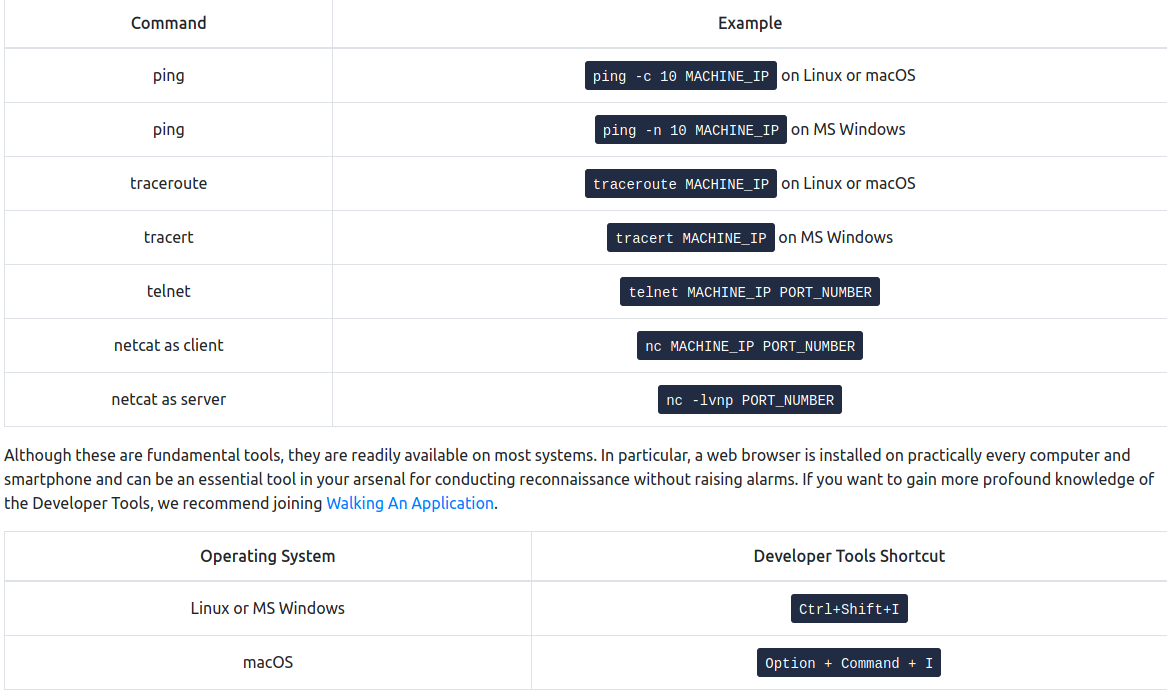Click the tracert command name cell
The height and width of the screenshot is (690, 1167).
(x=168, y=238)
